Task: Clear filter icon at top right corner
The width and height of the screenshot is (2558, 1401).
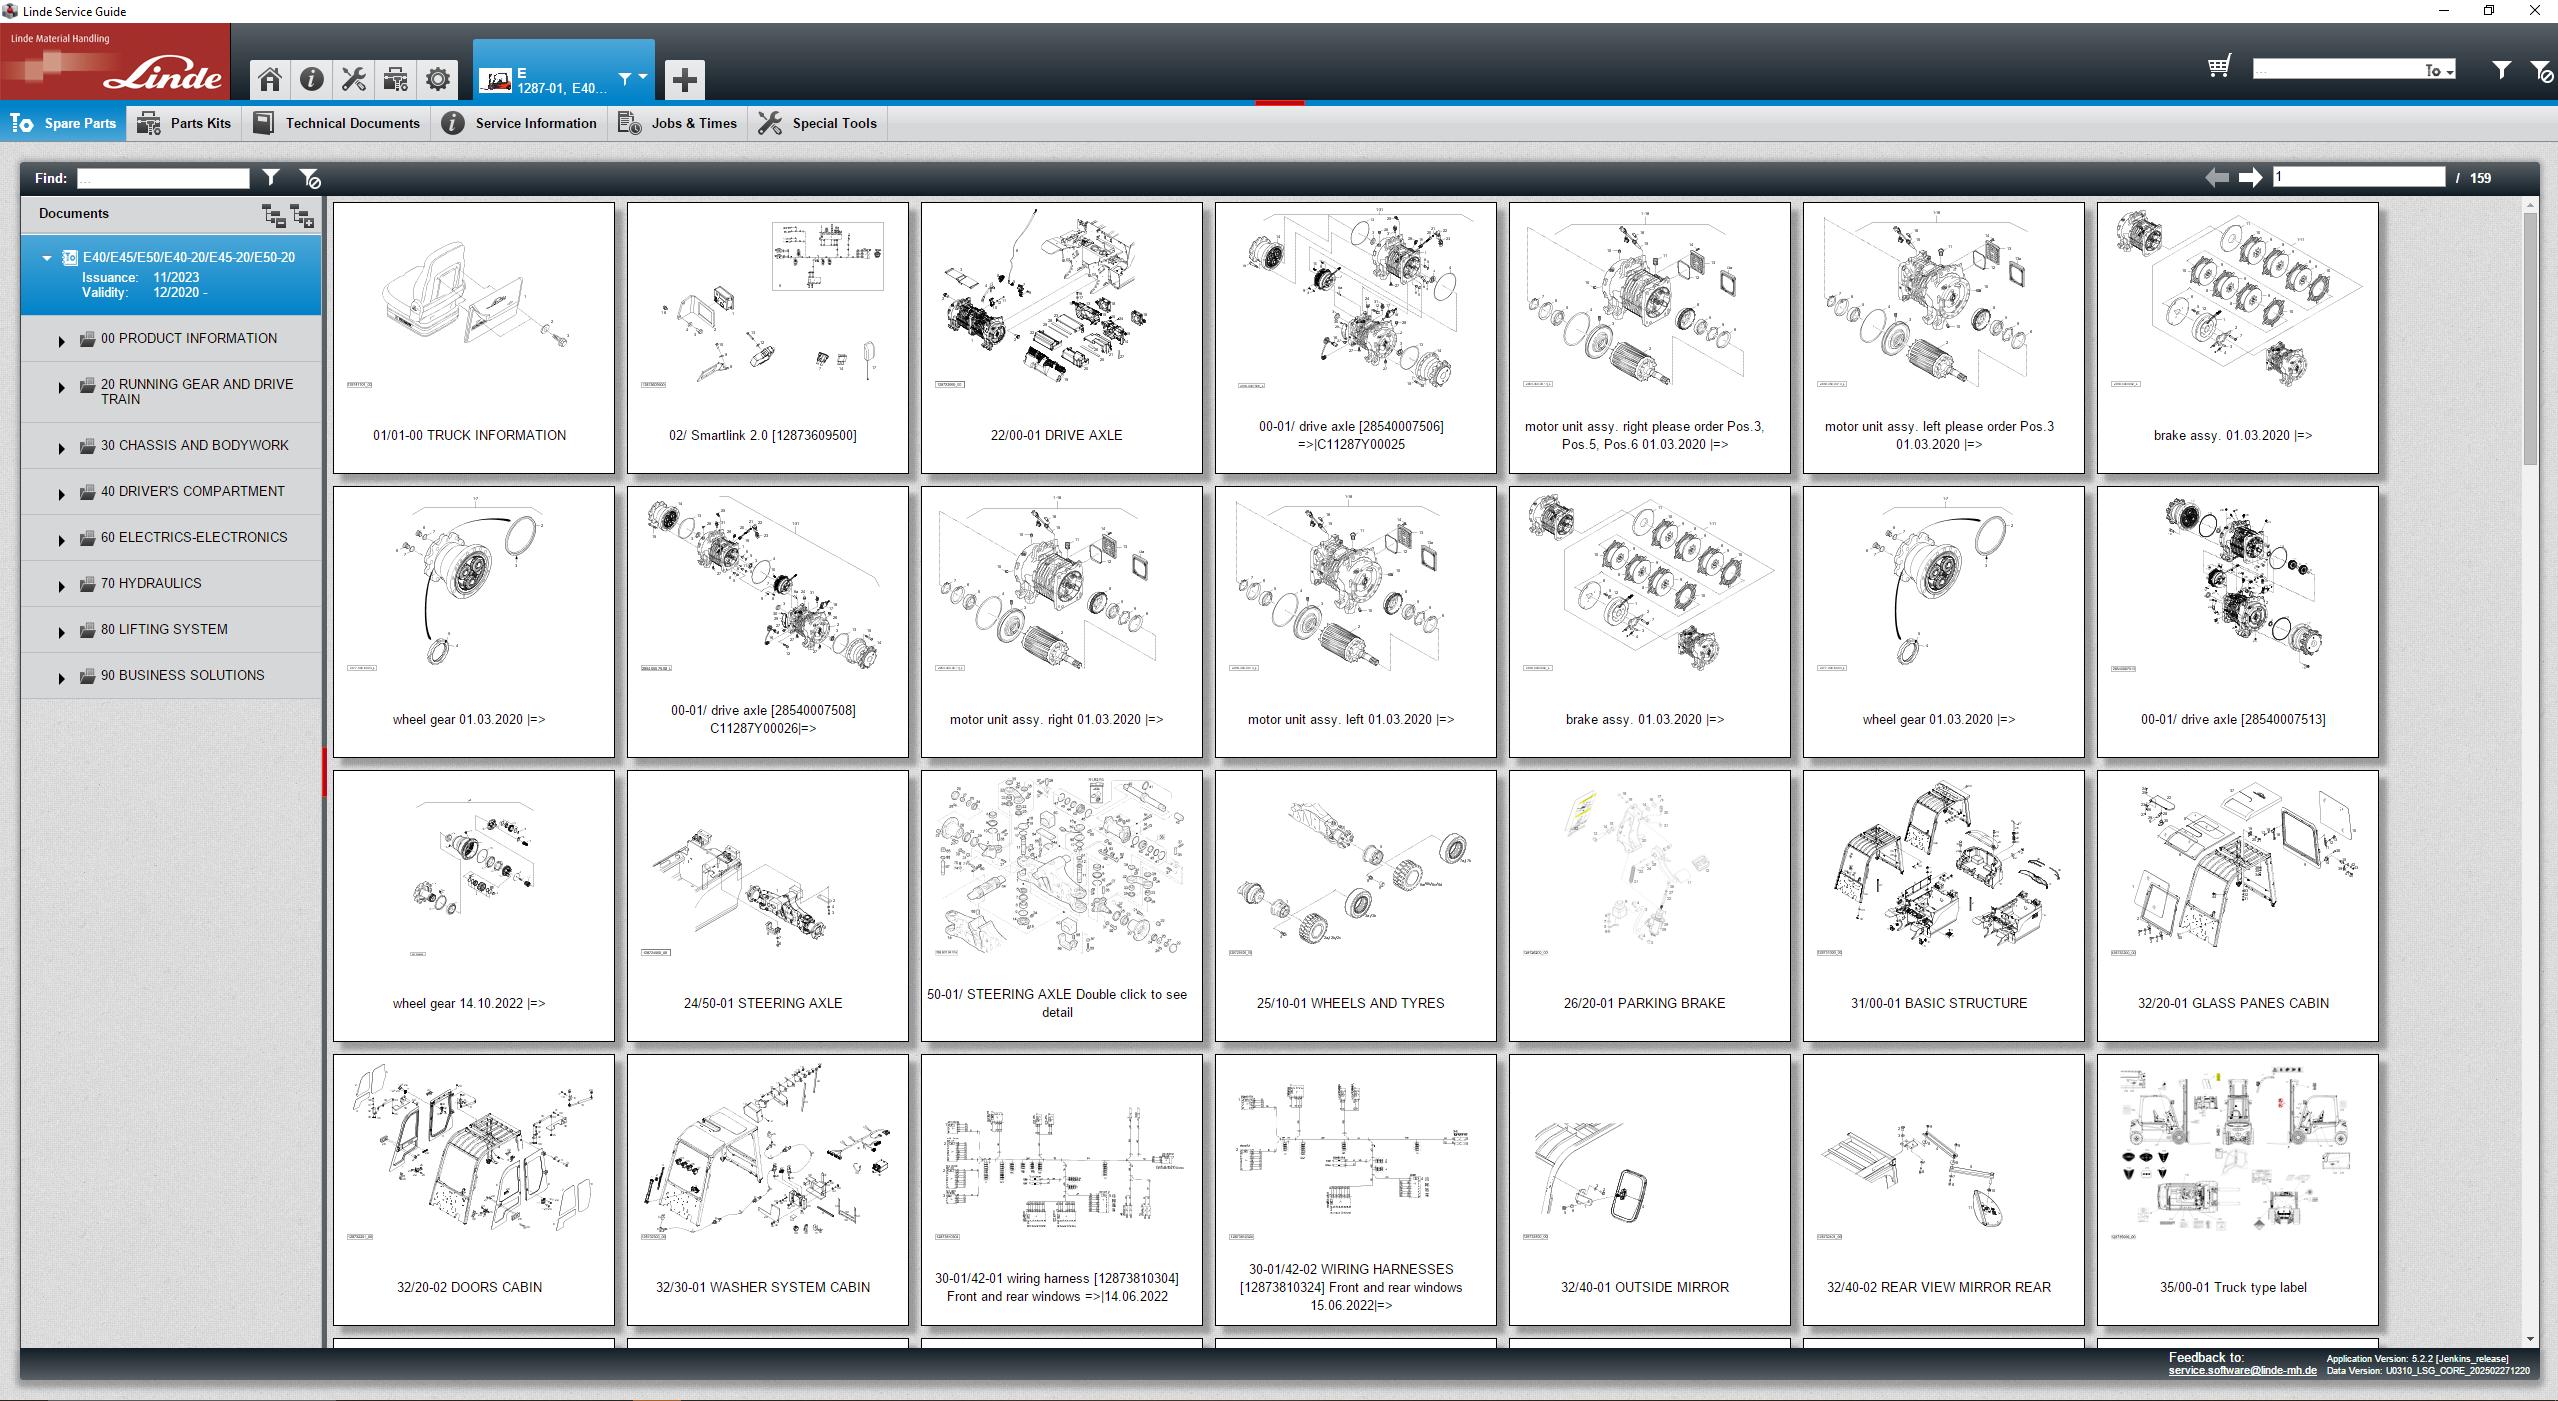Action: (x=2541, y=70)
